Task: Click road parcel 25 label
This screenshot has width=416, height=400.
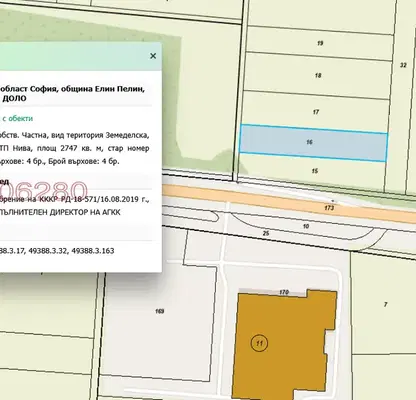Action: pyautogui.click(x=266, y=233)
